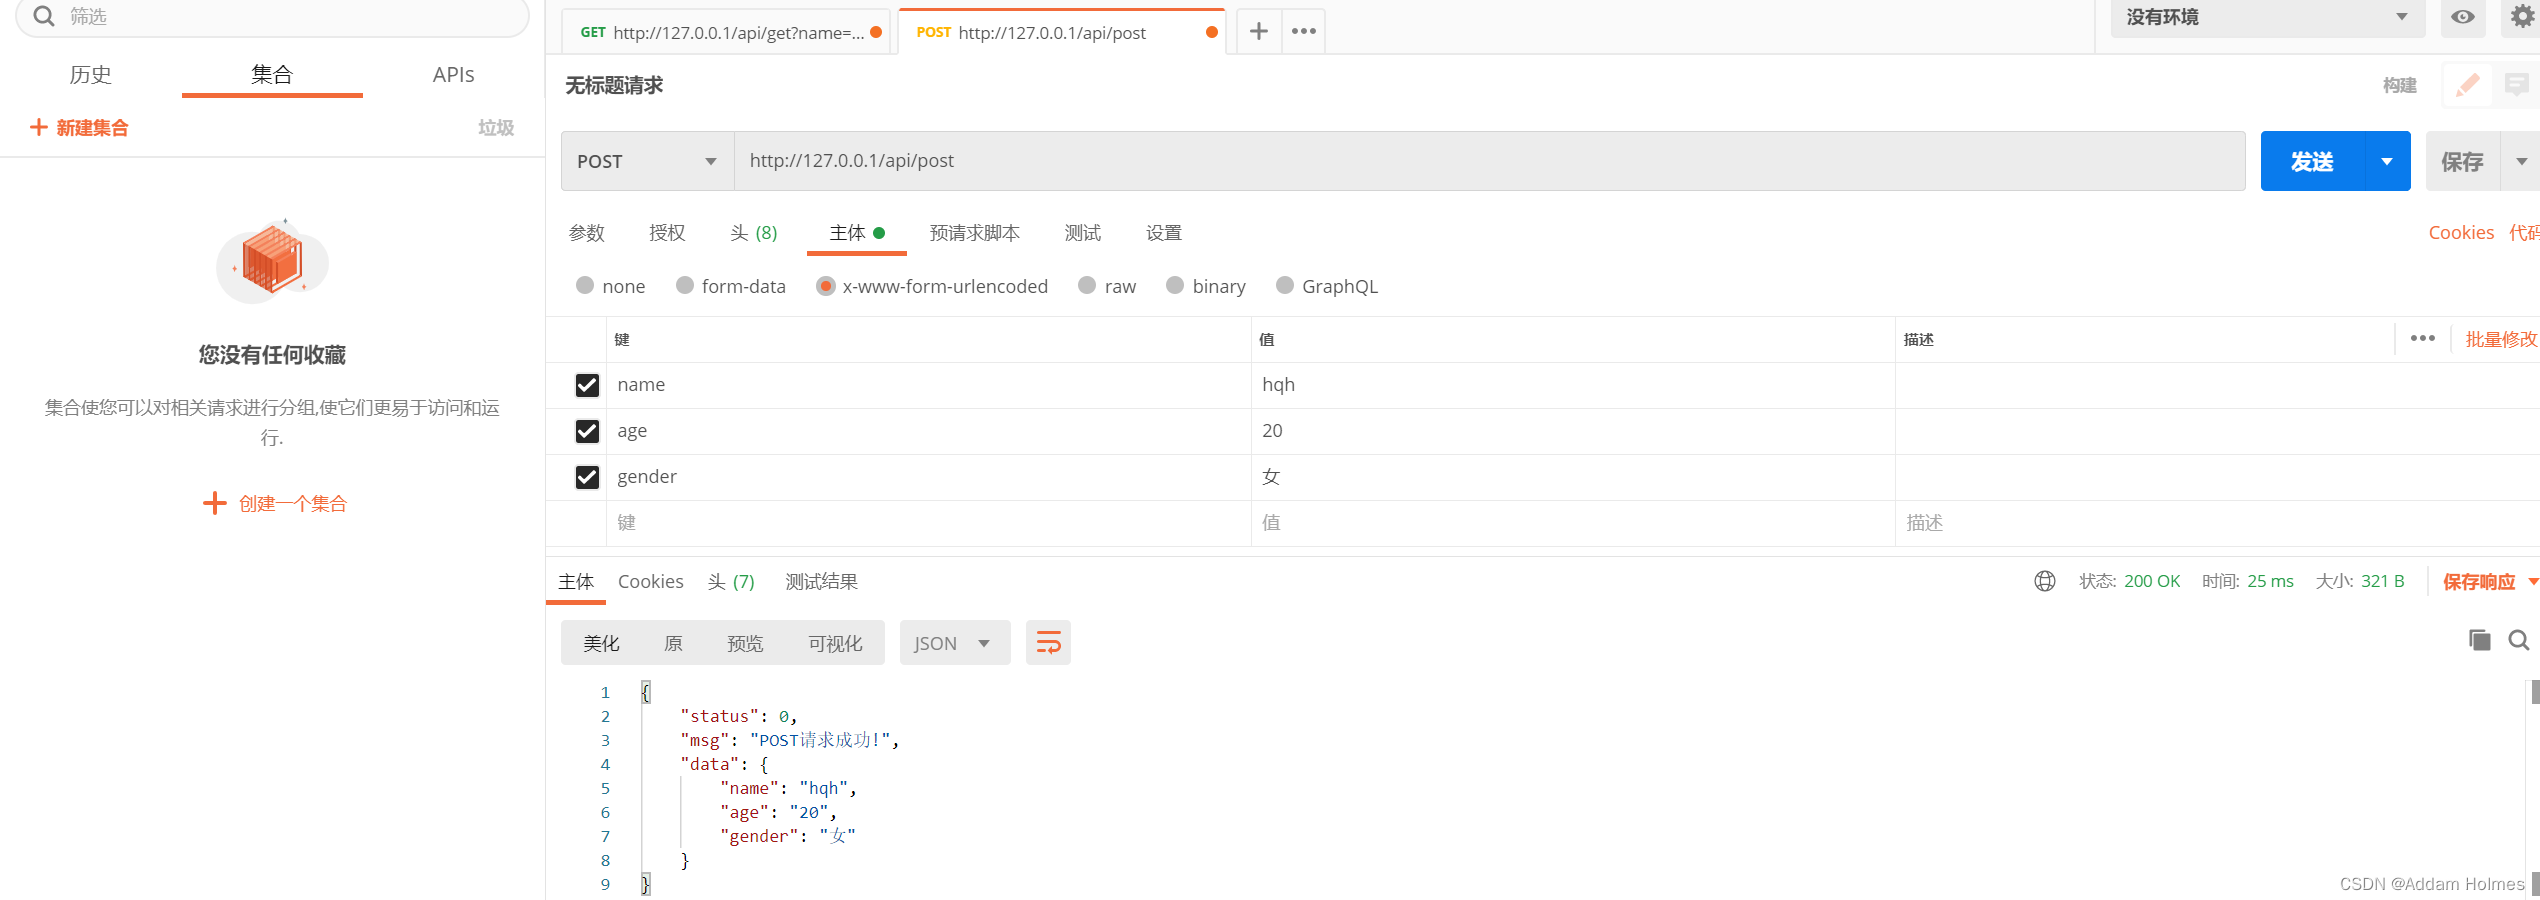Click the eye environment quick-look icon

coord(2463,17)
